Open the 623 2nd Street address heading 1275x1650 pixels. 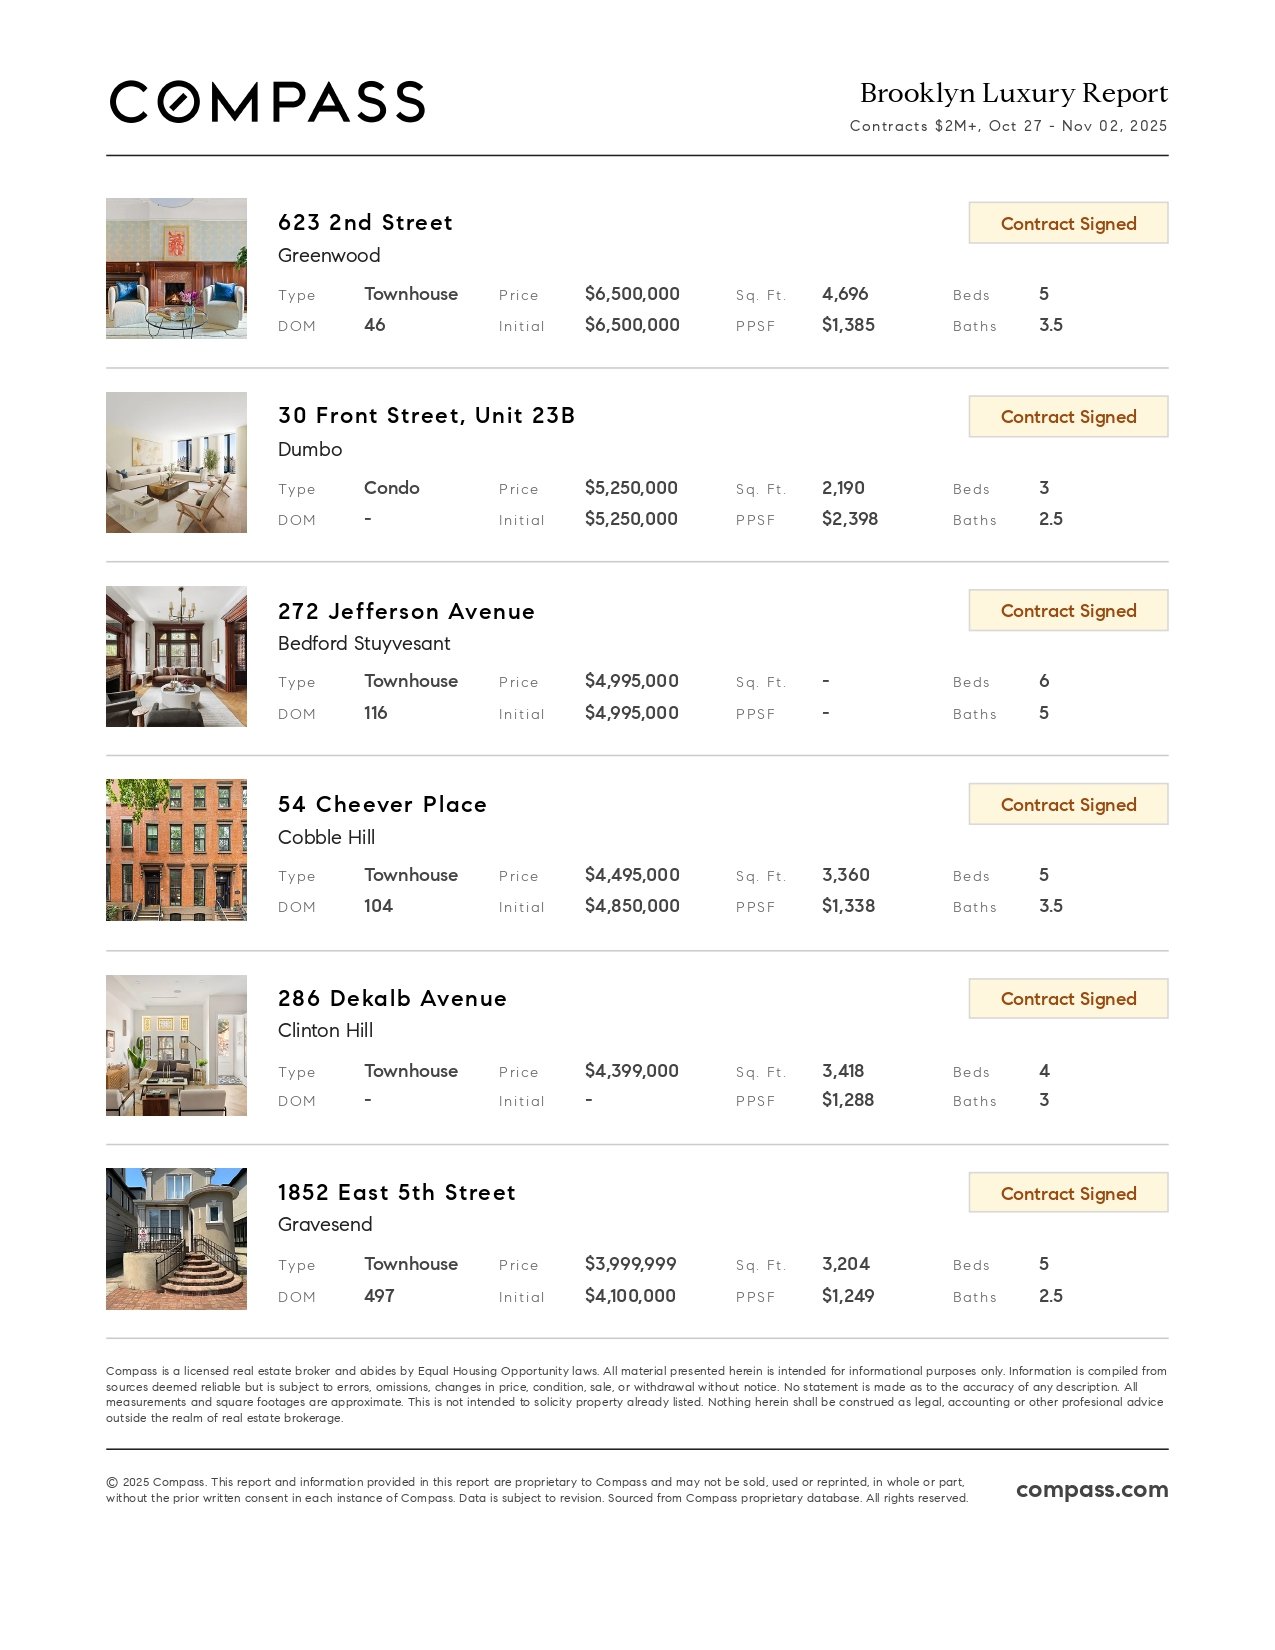point(365,222)
